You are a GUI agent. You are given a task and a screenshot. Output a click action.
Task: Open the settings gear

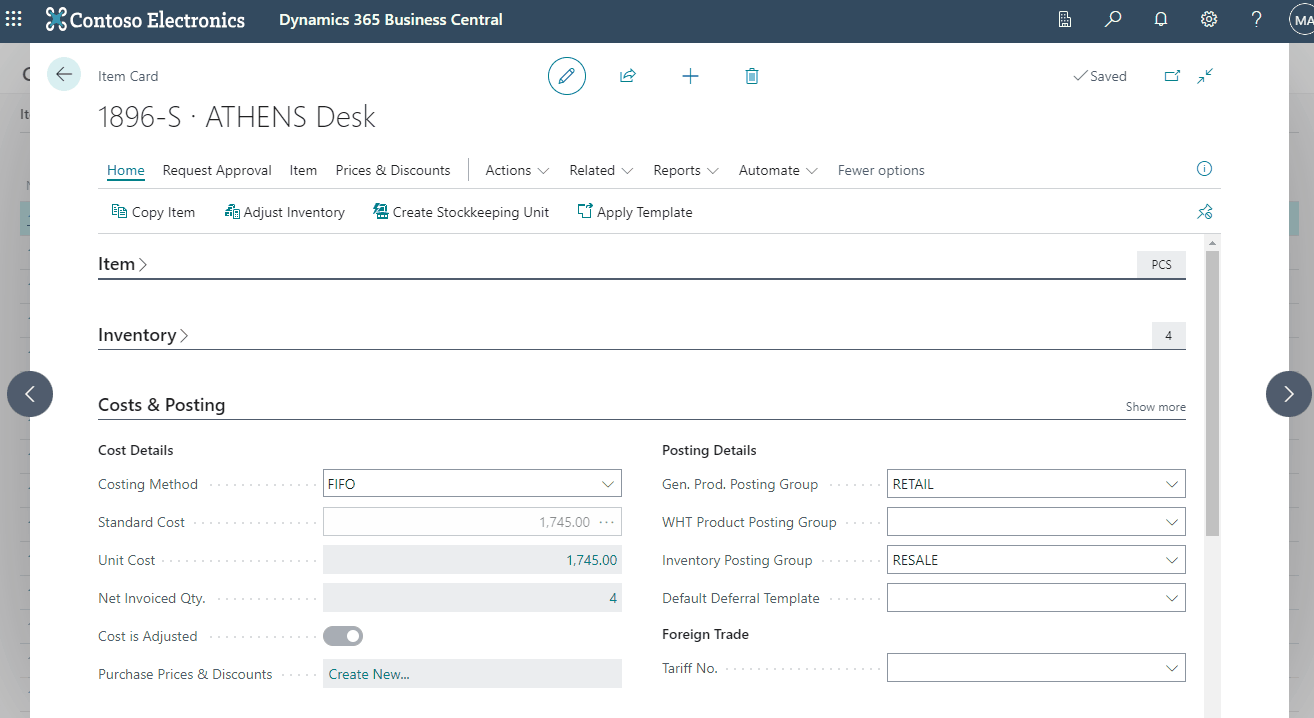tap(1209, 20)
